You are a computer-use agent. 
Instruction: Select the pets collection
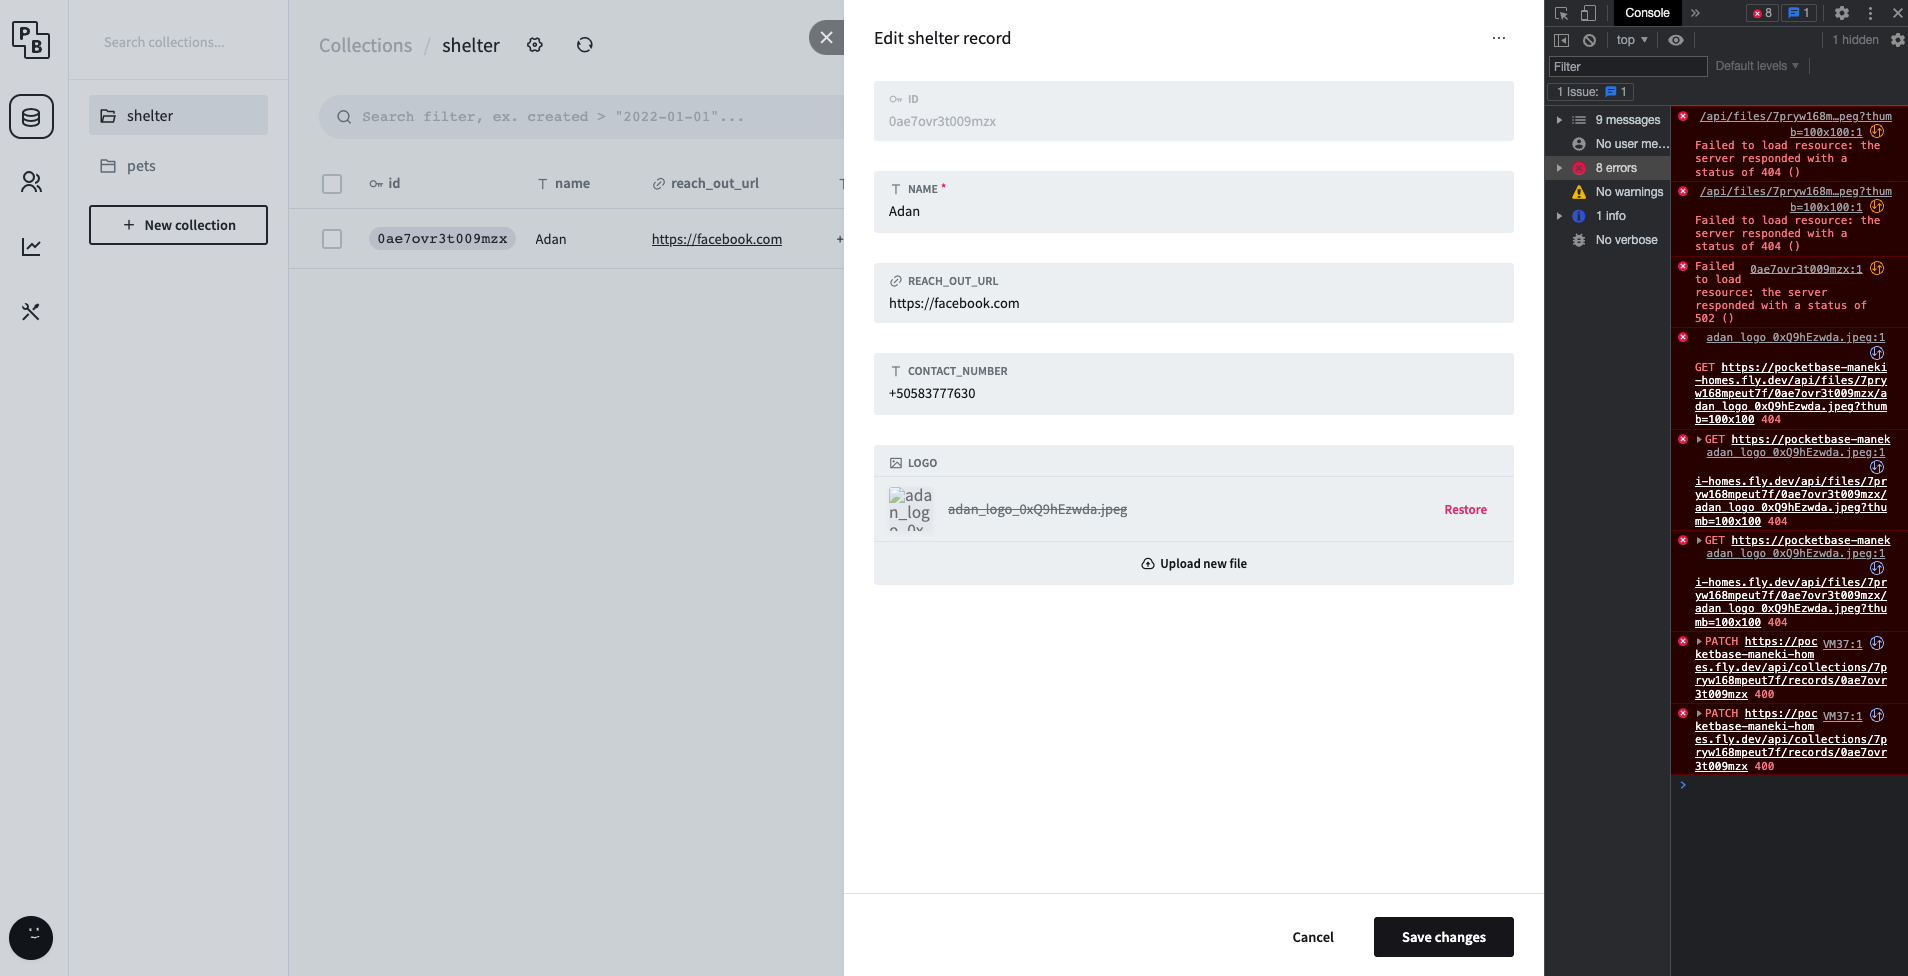point(178,165)
